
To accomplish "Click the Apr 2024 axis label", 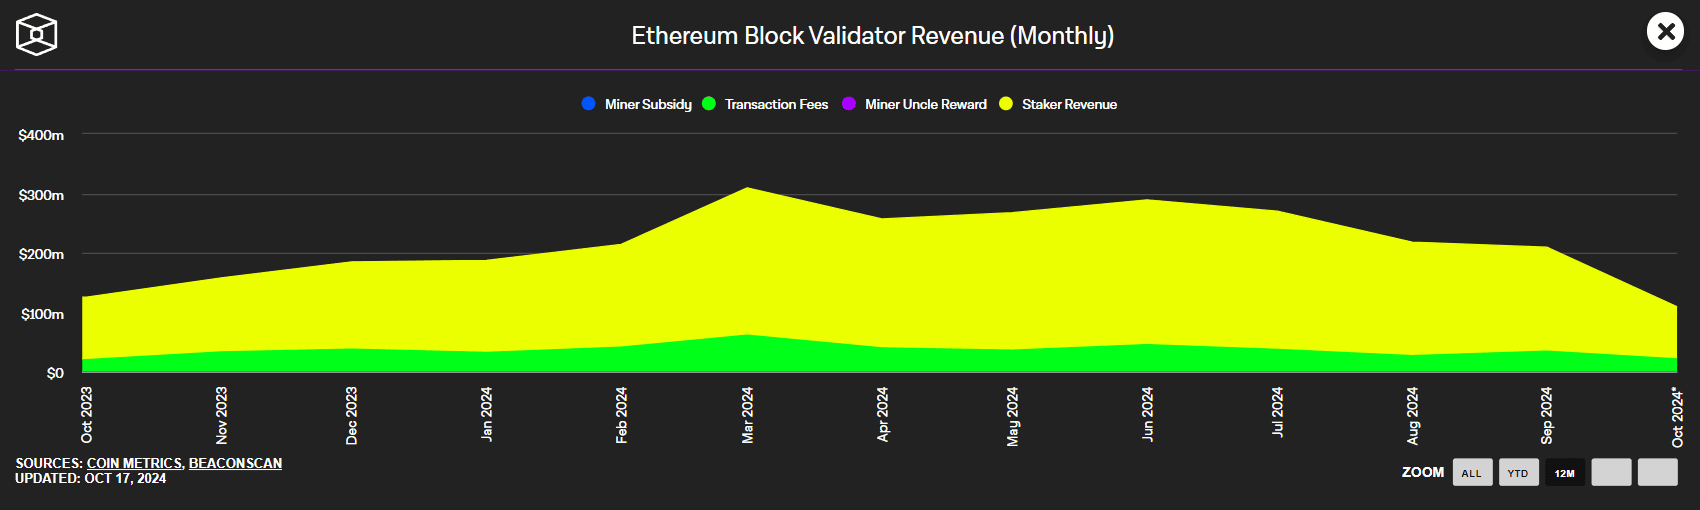I will (883, 415).
